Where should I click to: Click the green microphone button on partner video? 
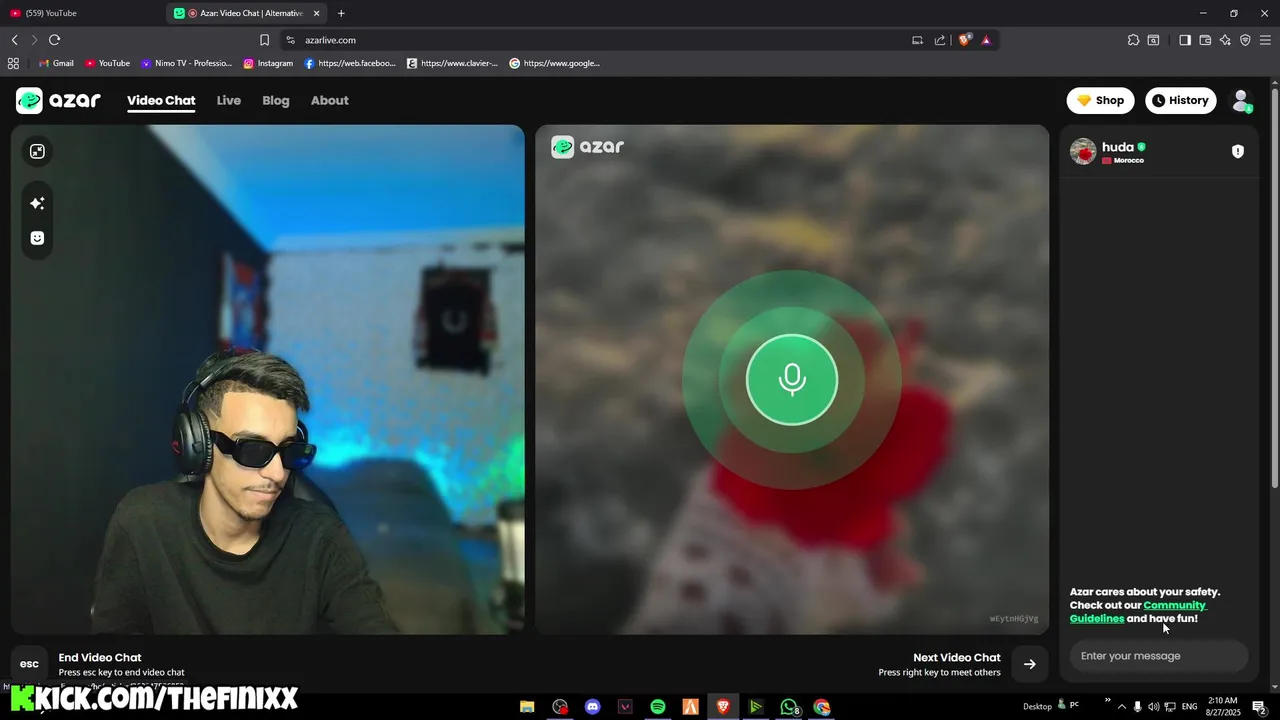[792, 379]
